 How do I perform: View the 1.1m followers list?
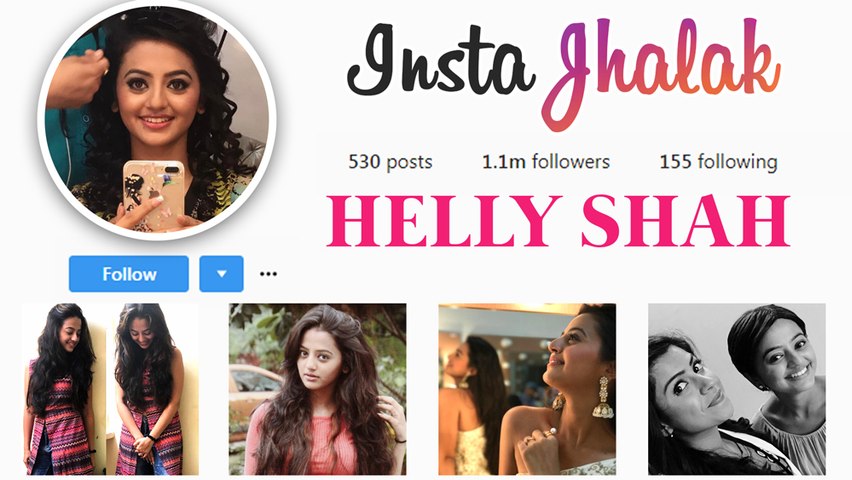[546, 162]
